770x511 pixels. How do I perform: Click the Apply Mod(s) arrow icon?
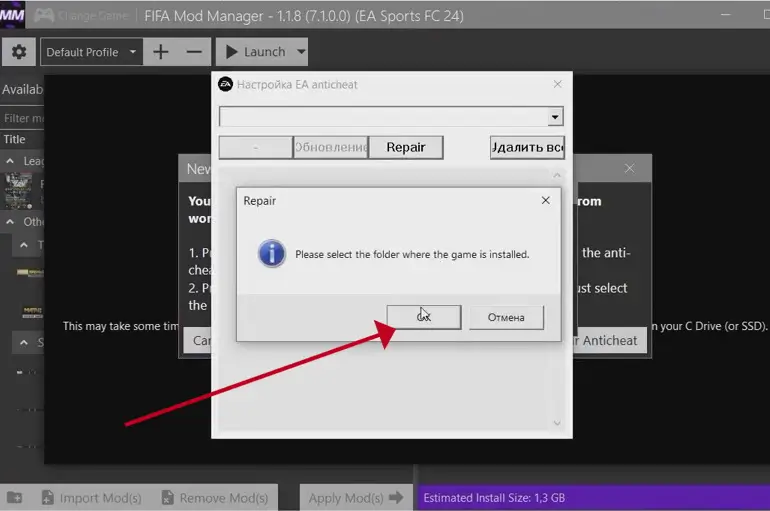396,498
